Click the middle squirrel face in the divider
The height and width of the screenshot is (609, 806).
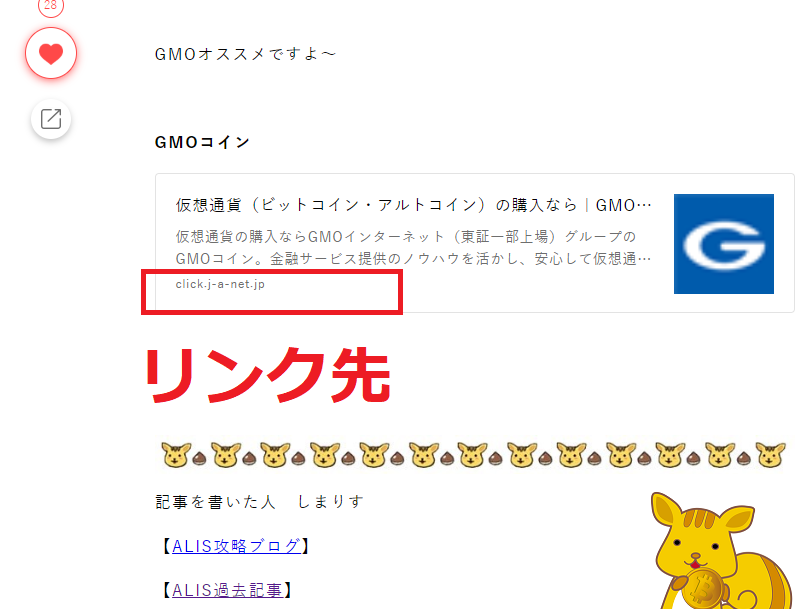pyautogui.click(x=473, y=455)
